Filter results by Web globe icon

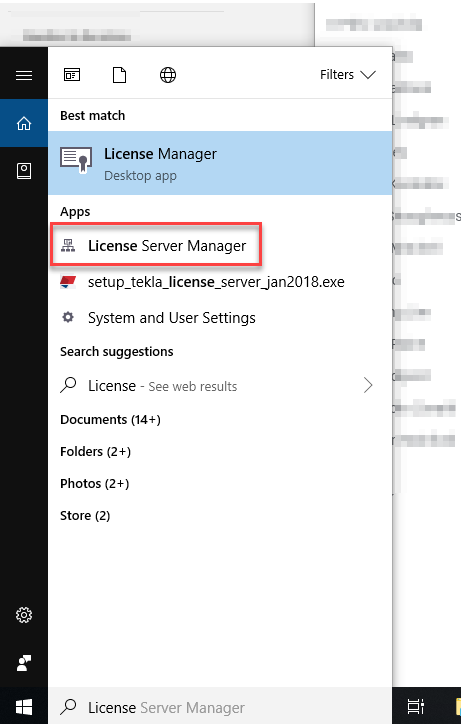168,75
